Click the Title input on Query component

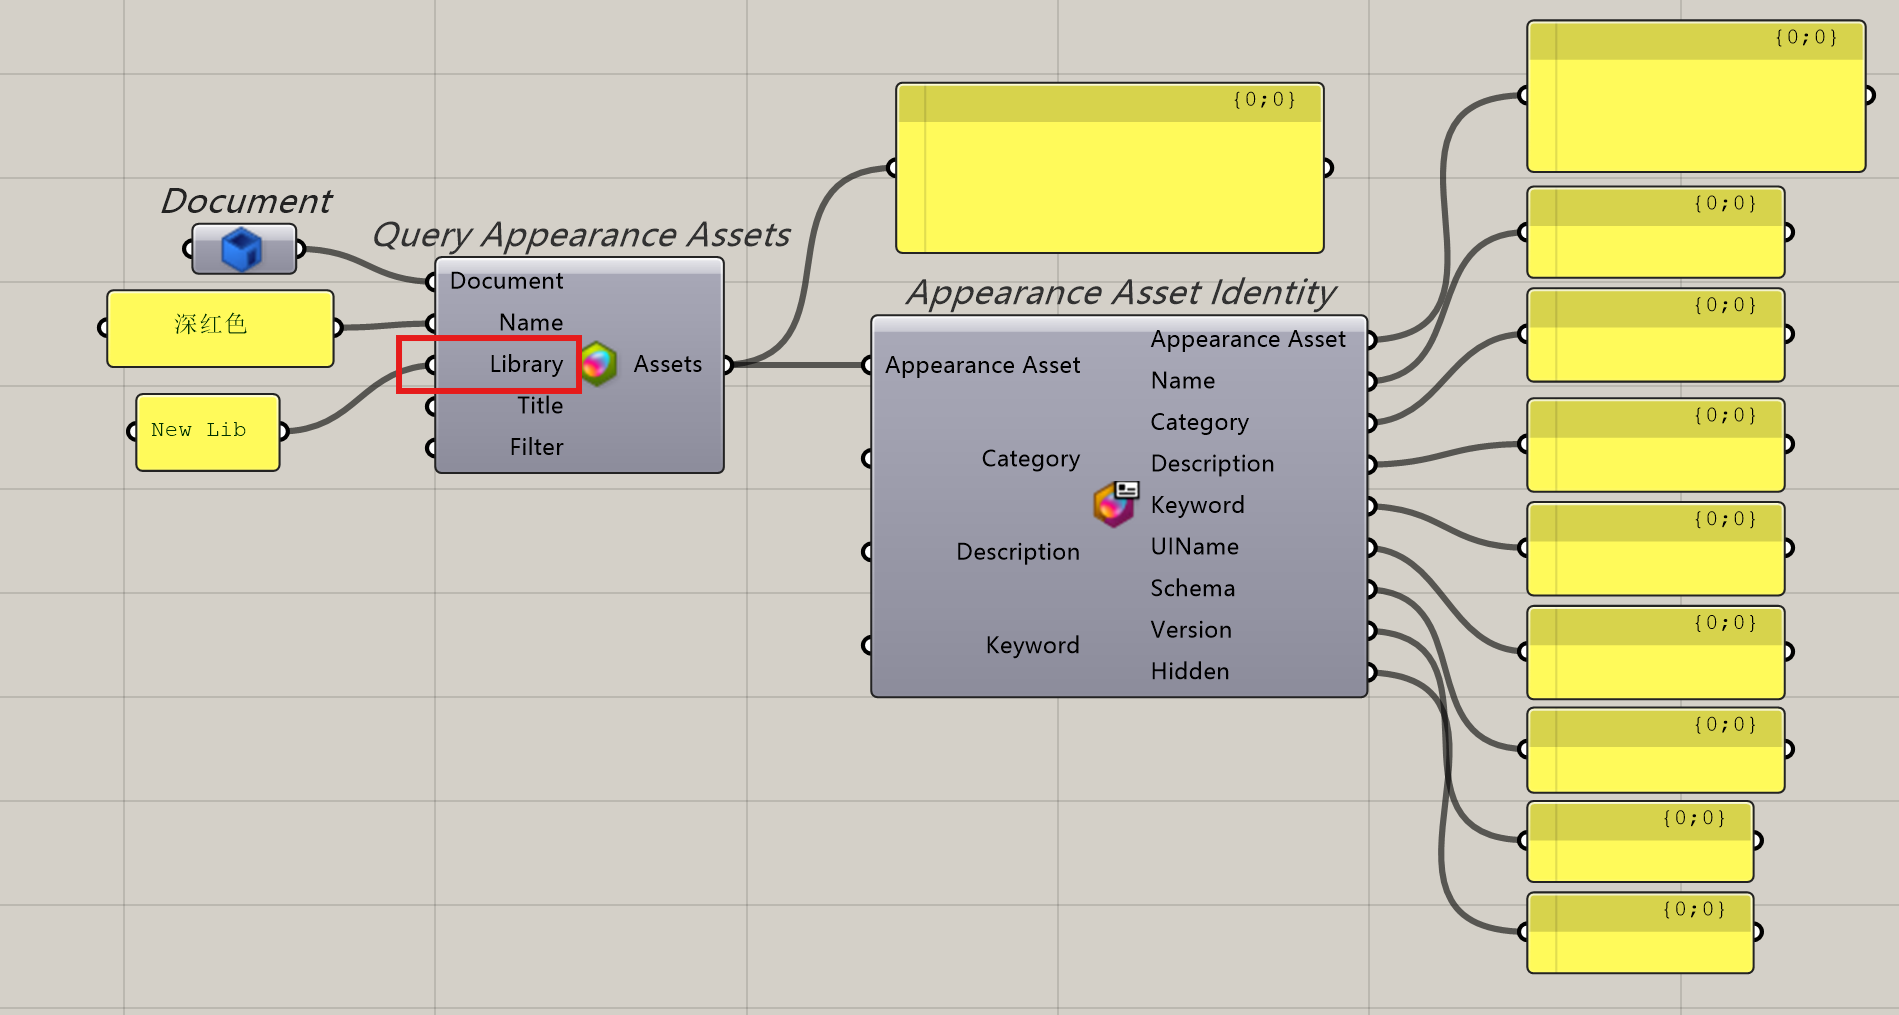coord(539,406)
